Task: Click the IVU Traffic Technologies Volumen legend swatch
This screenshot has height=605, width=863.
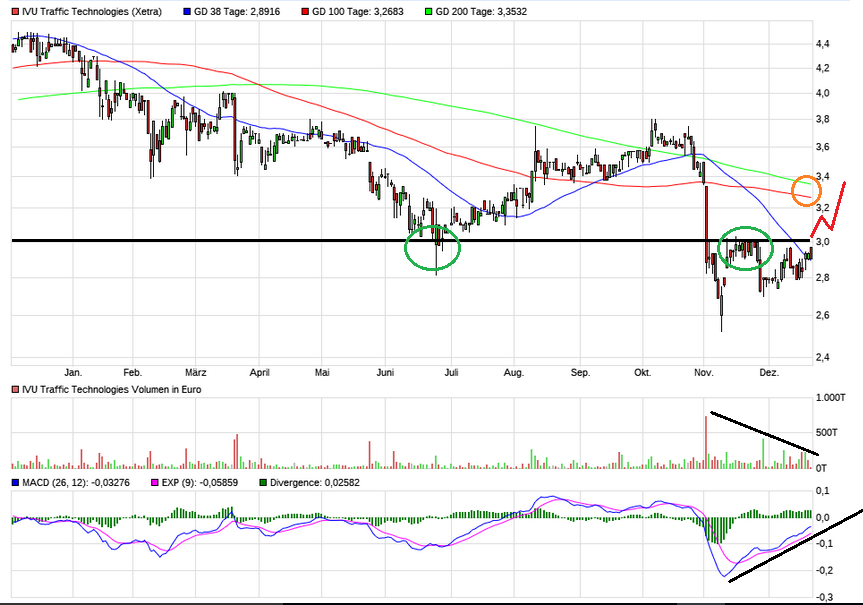Action: (15, 390)
